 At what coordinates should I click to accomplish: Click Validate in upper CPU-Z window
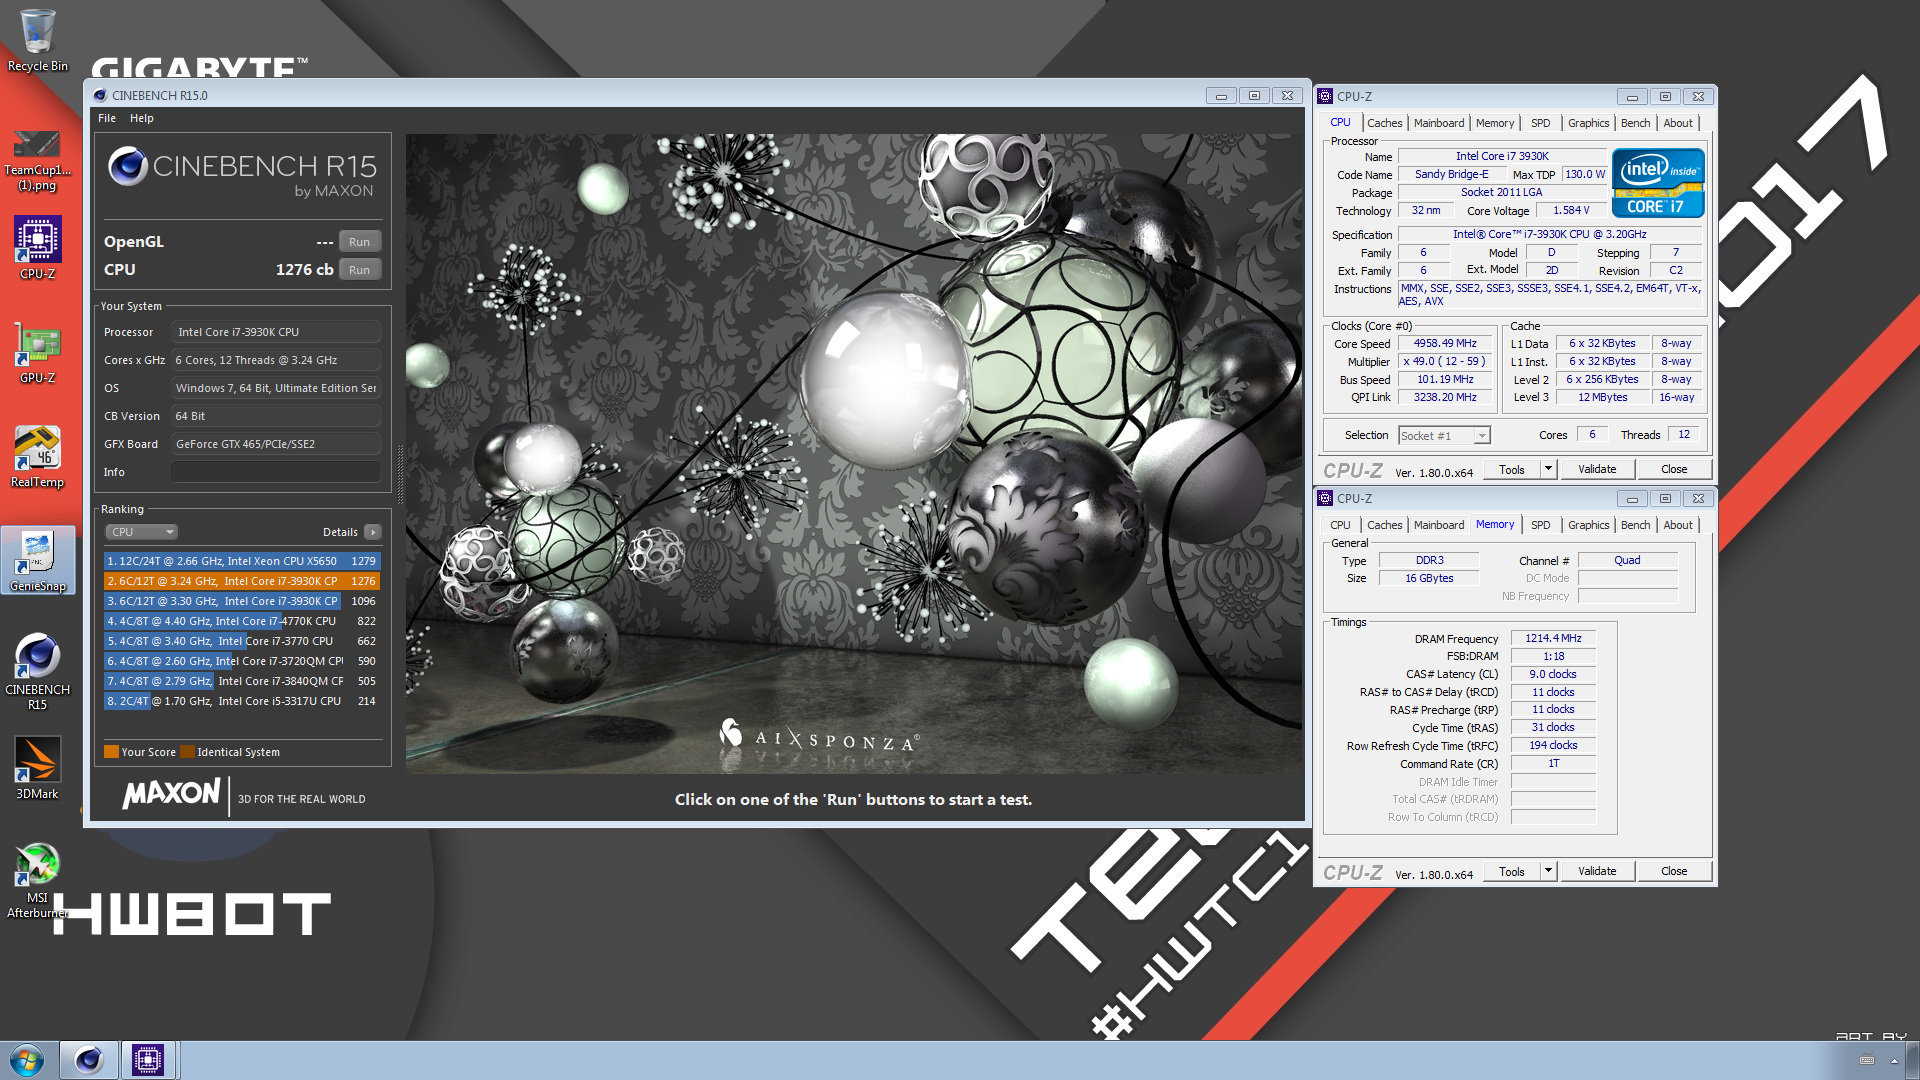(1597, 470)
